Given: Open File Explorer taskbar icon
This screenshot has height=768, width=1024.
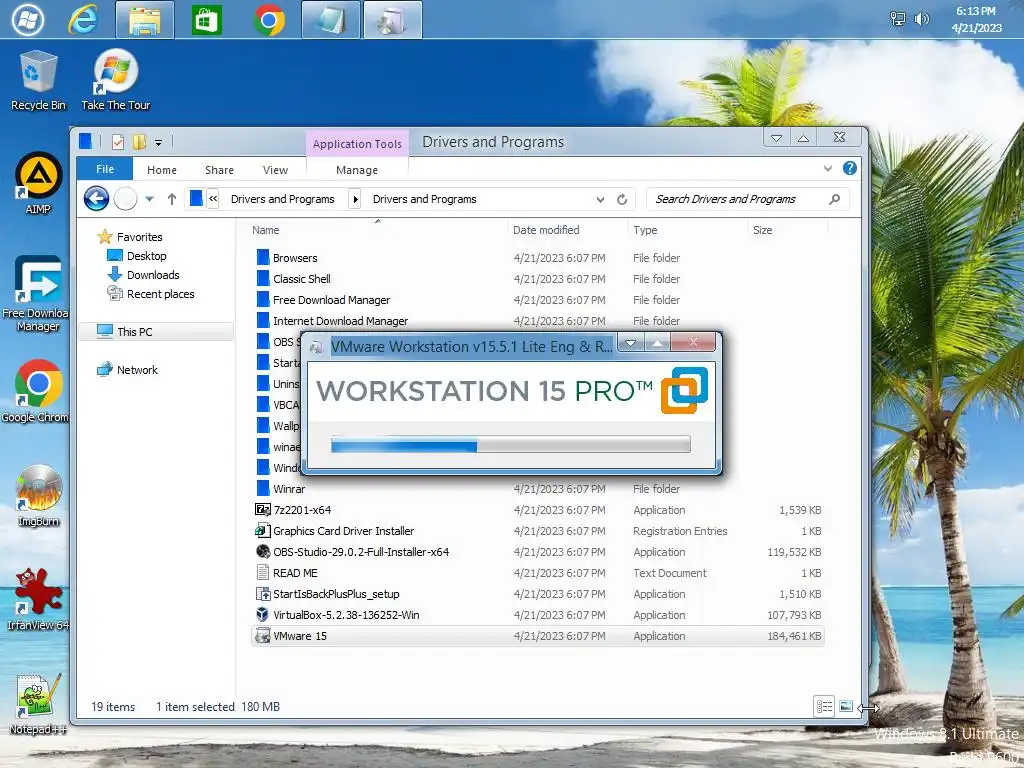Looking at the screenshot, I should click(145, 20).
